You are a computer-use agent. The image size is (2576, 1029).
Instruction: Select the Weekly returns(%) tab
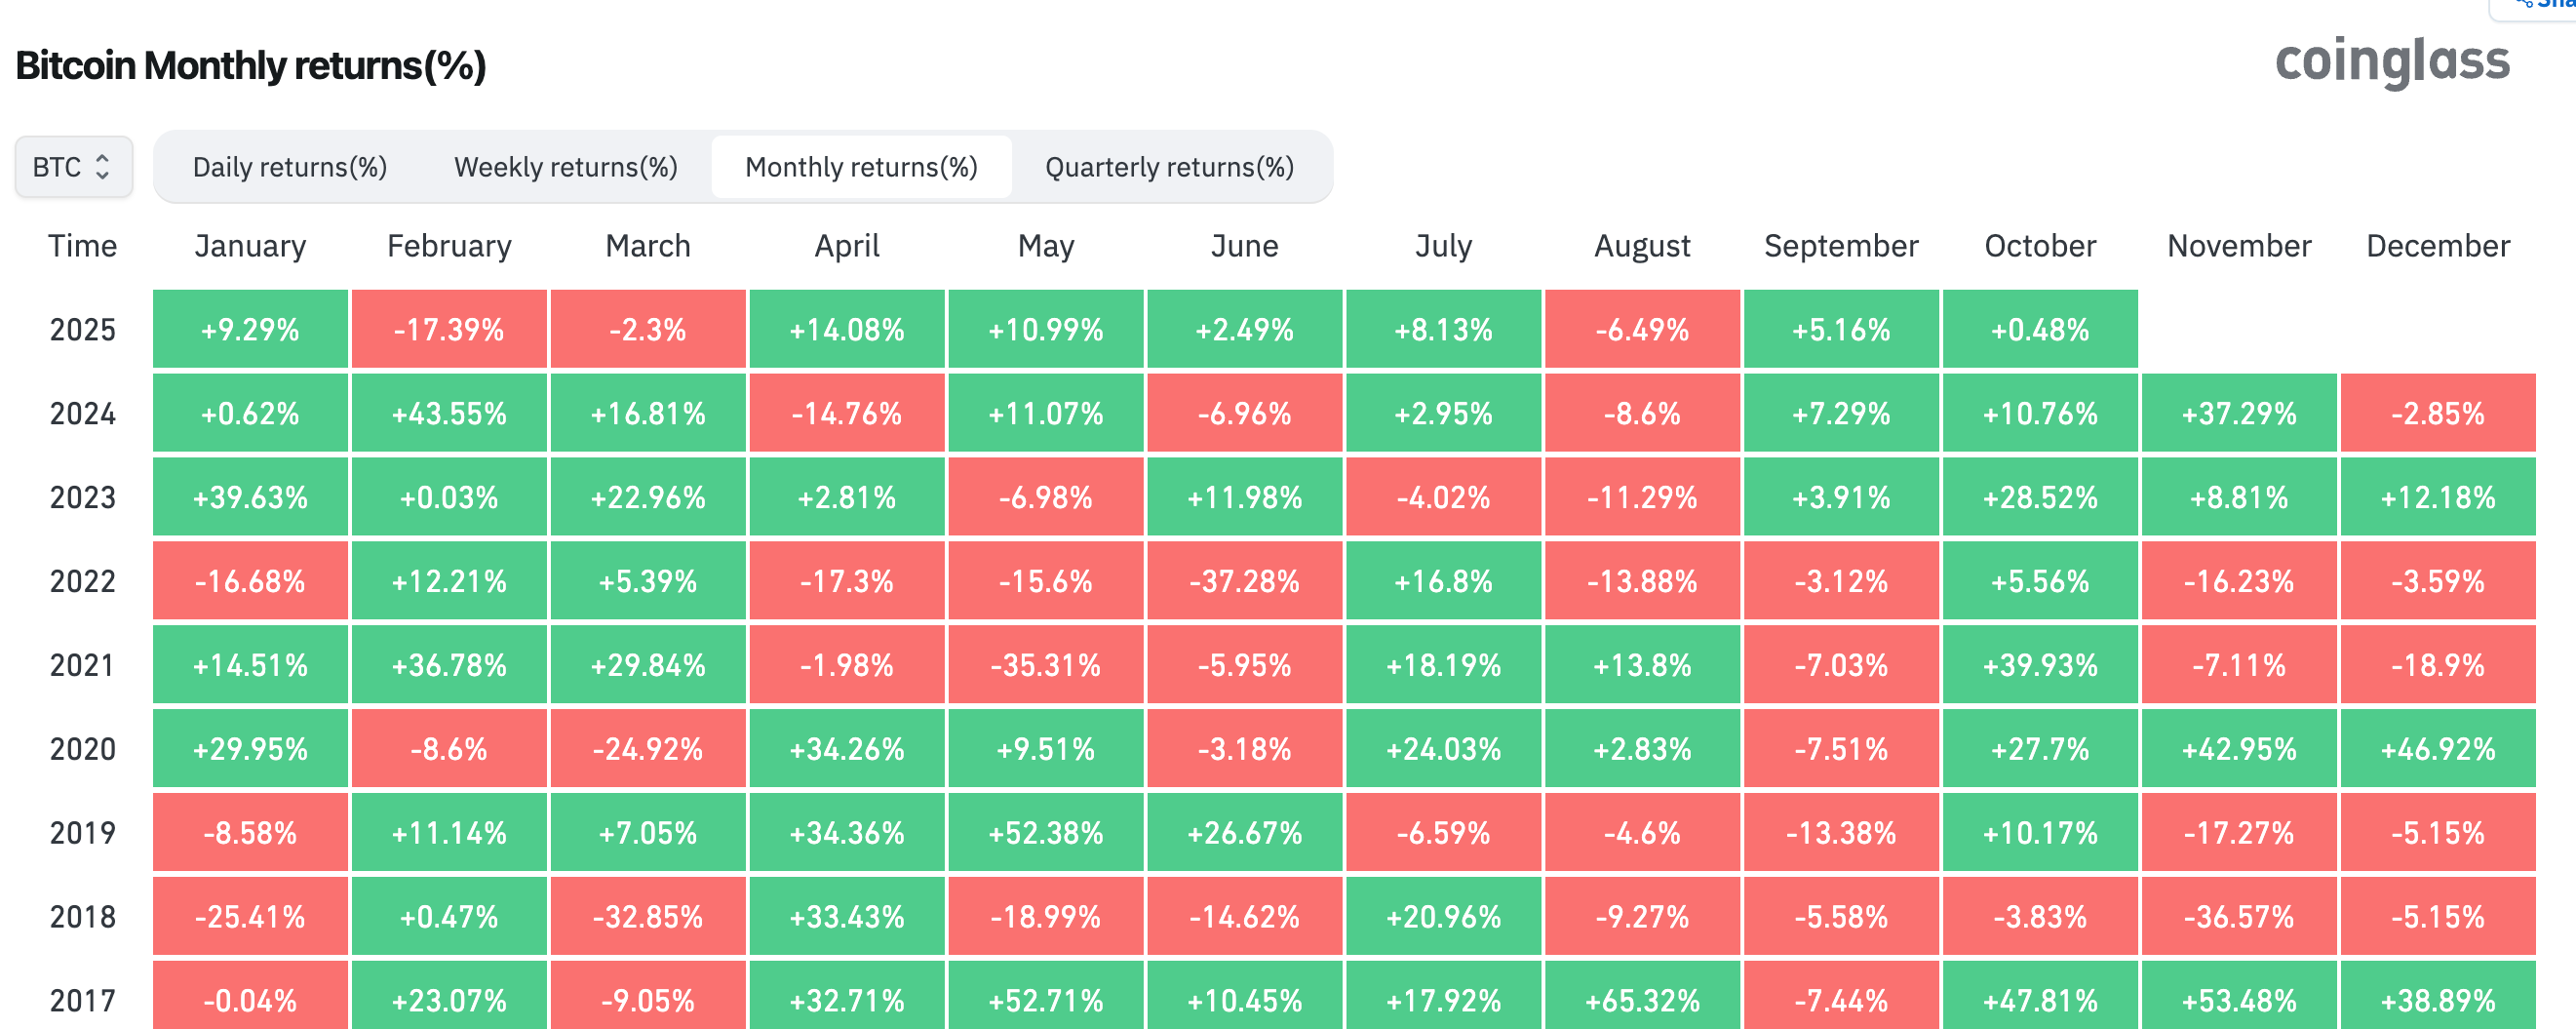coord(566,167)
